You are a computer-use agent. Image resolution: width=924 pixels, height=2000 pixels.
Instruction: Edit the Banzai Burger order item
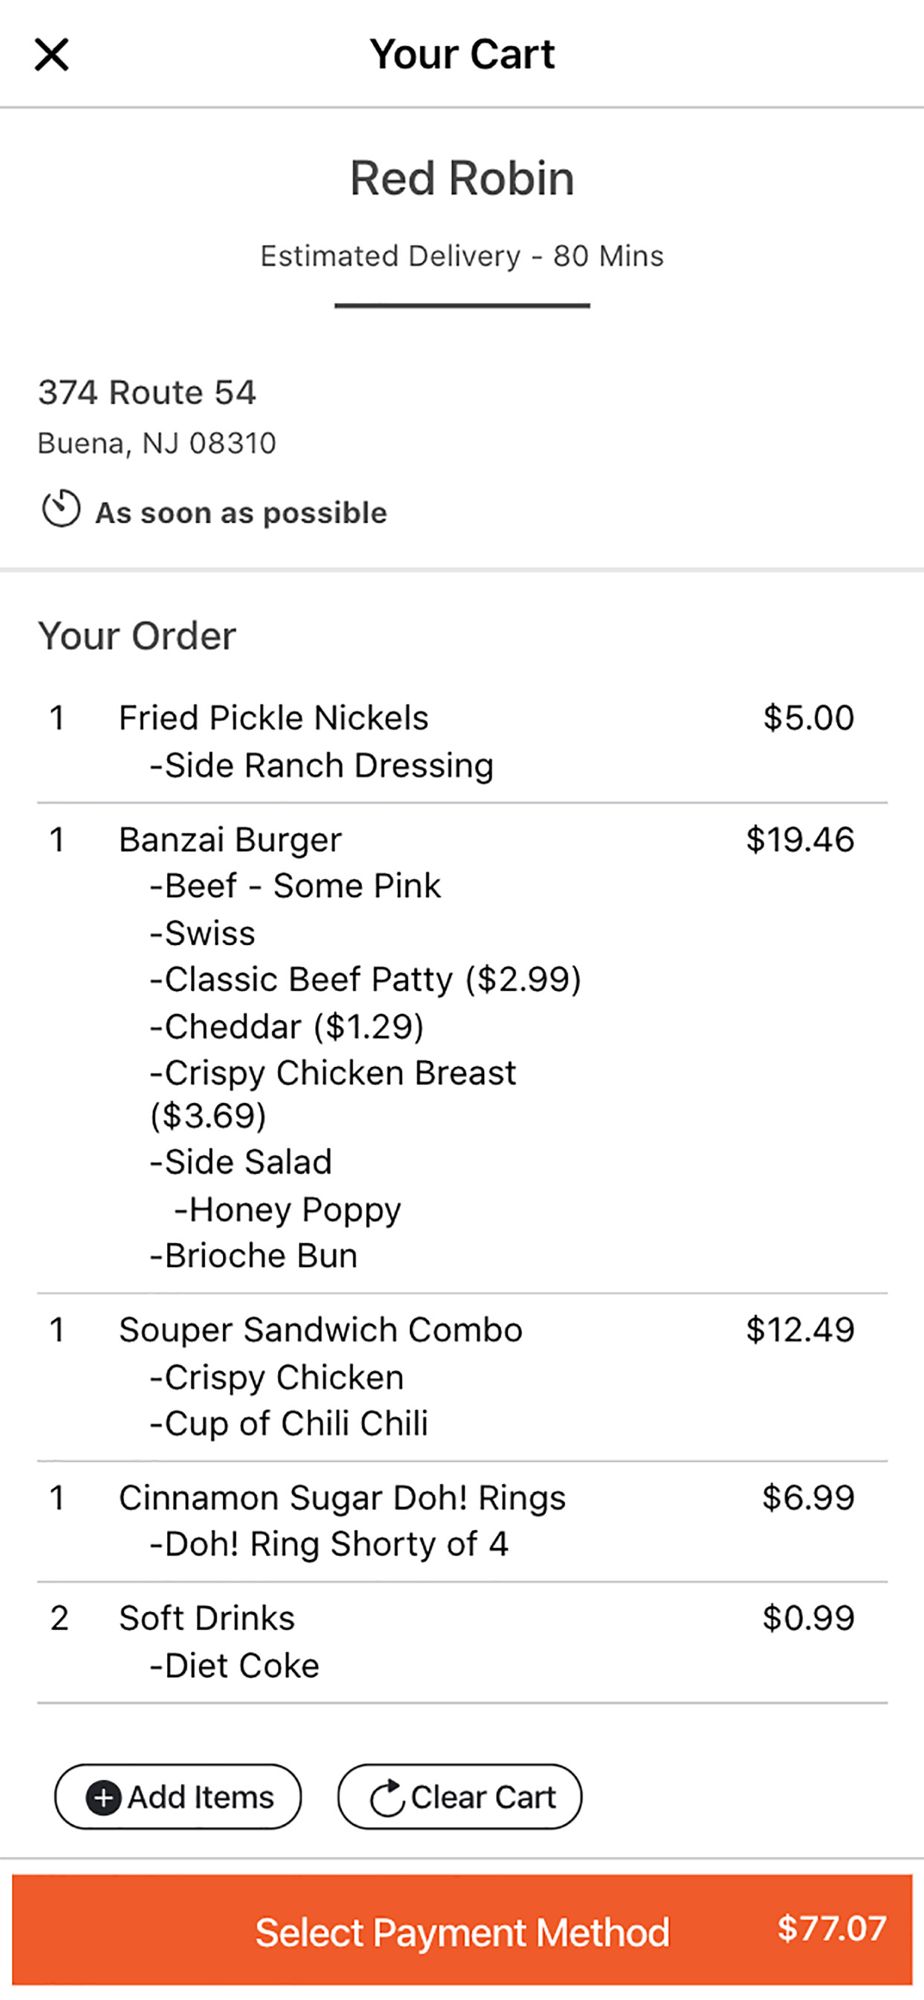point(230,840)
